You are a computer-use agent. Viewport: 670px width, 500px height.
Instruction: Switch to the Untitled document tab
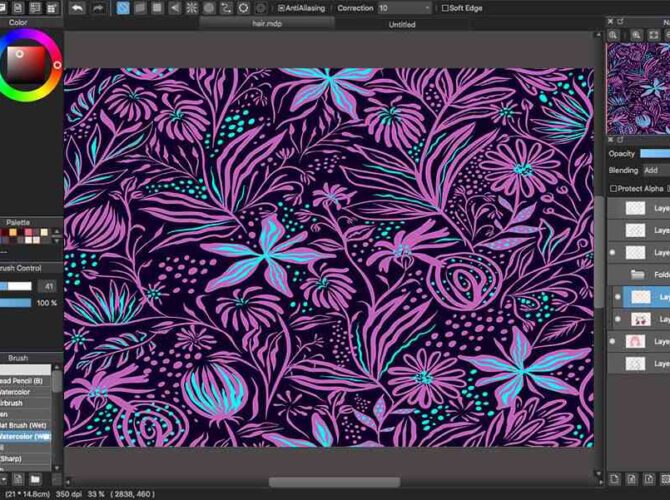402,24
